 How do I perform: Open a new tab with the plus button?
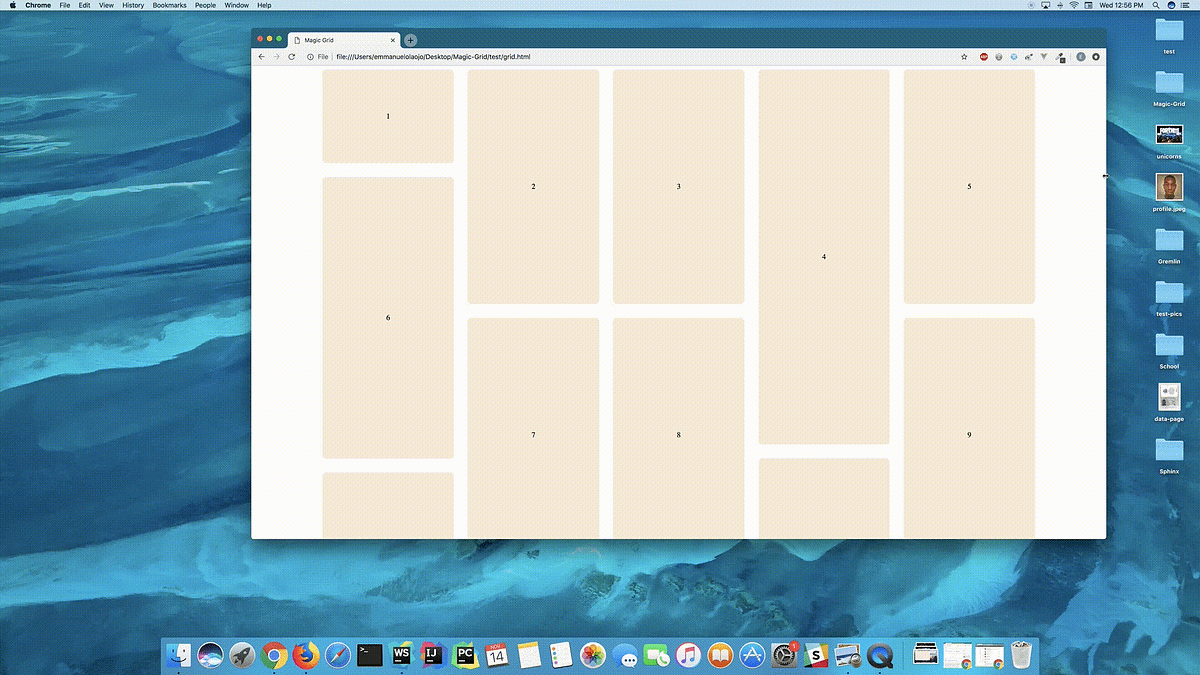tap(410, 40)
